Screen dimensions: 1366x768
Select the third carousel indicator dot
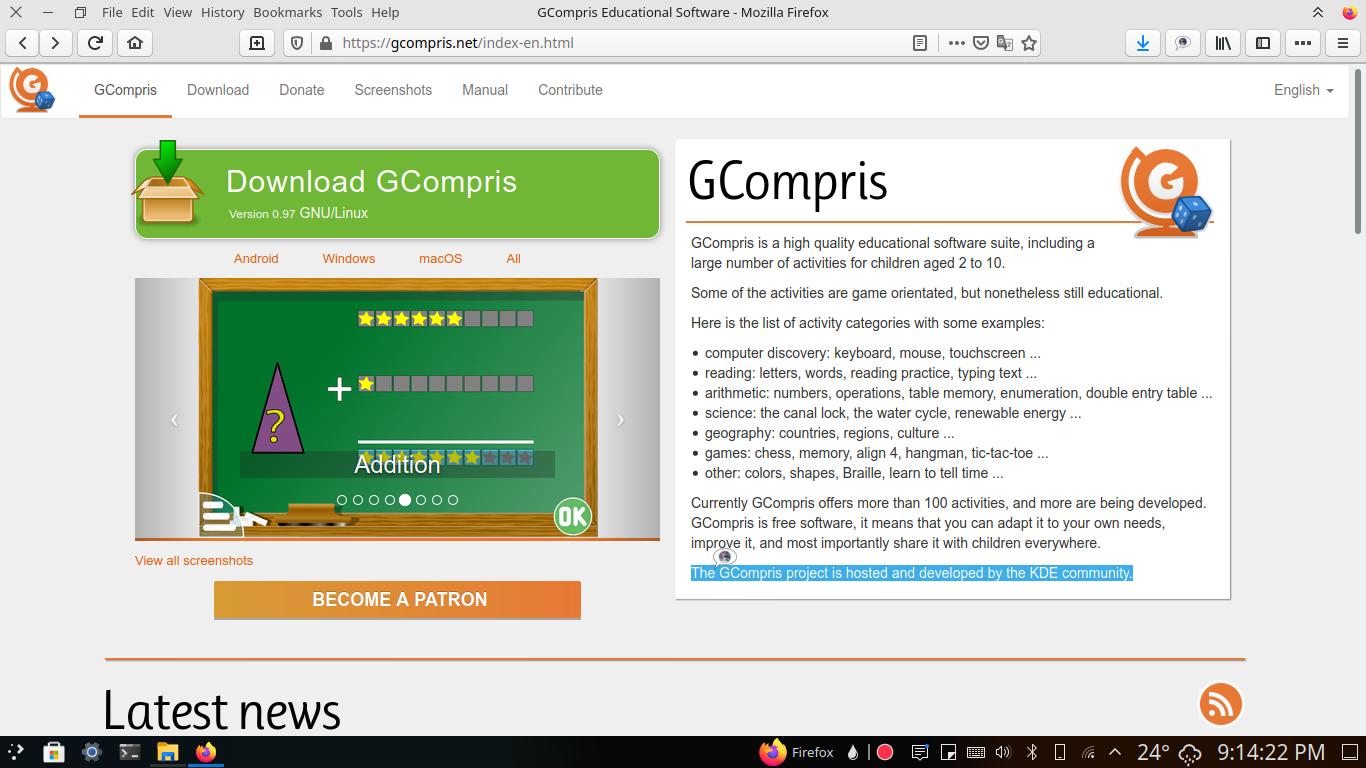tap(374, 499)
